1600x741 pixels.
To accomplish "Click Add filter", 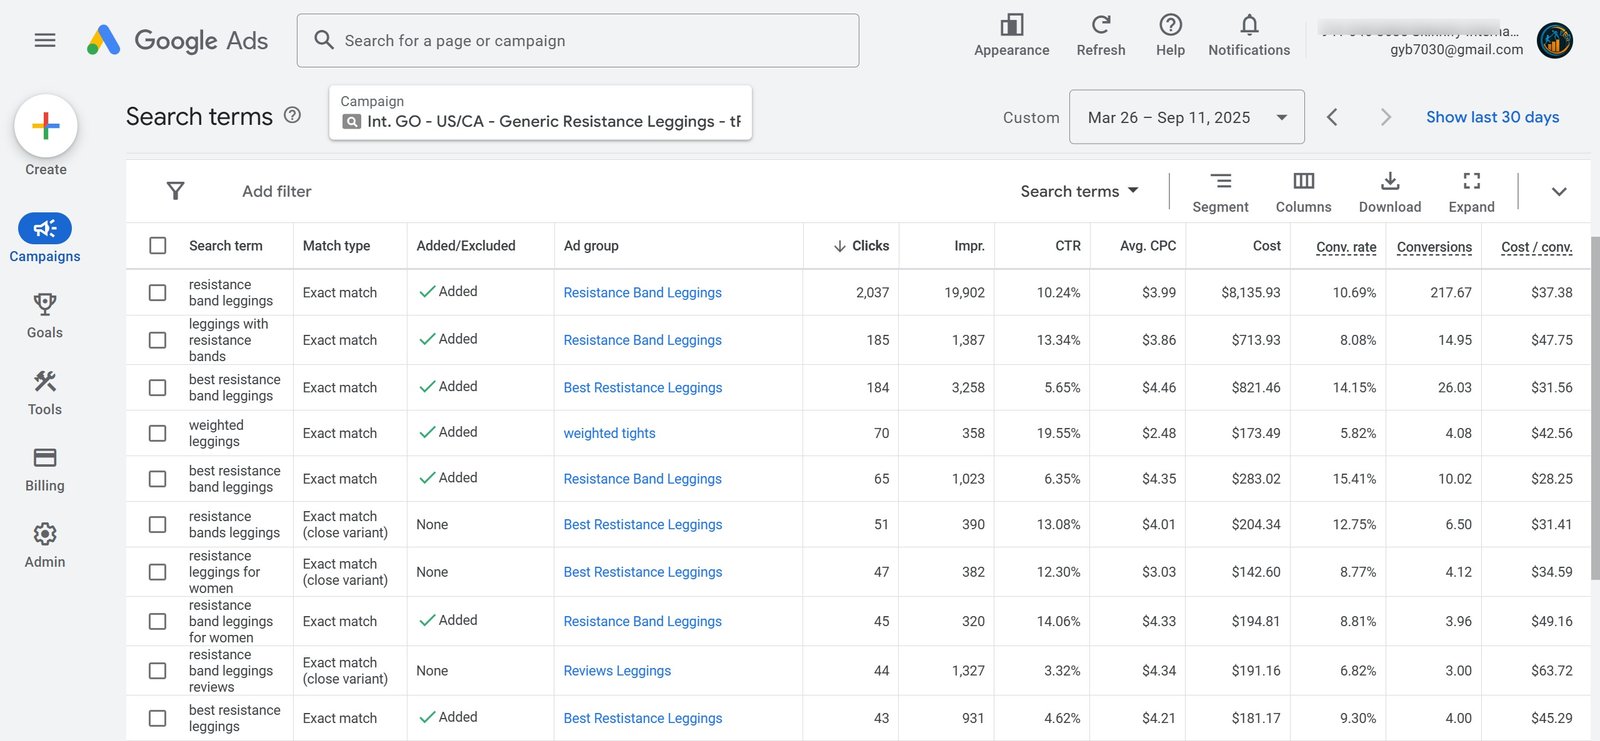I will tap(277, 191).
